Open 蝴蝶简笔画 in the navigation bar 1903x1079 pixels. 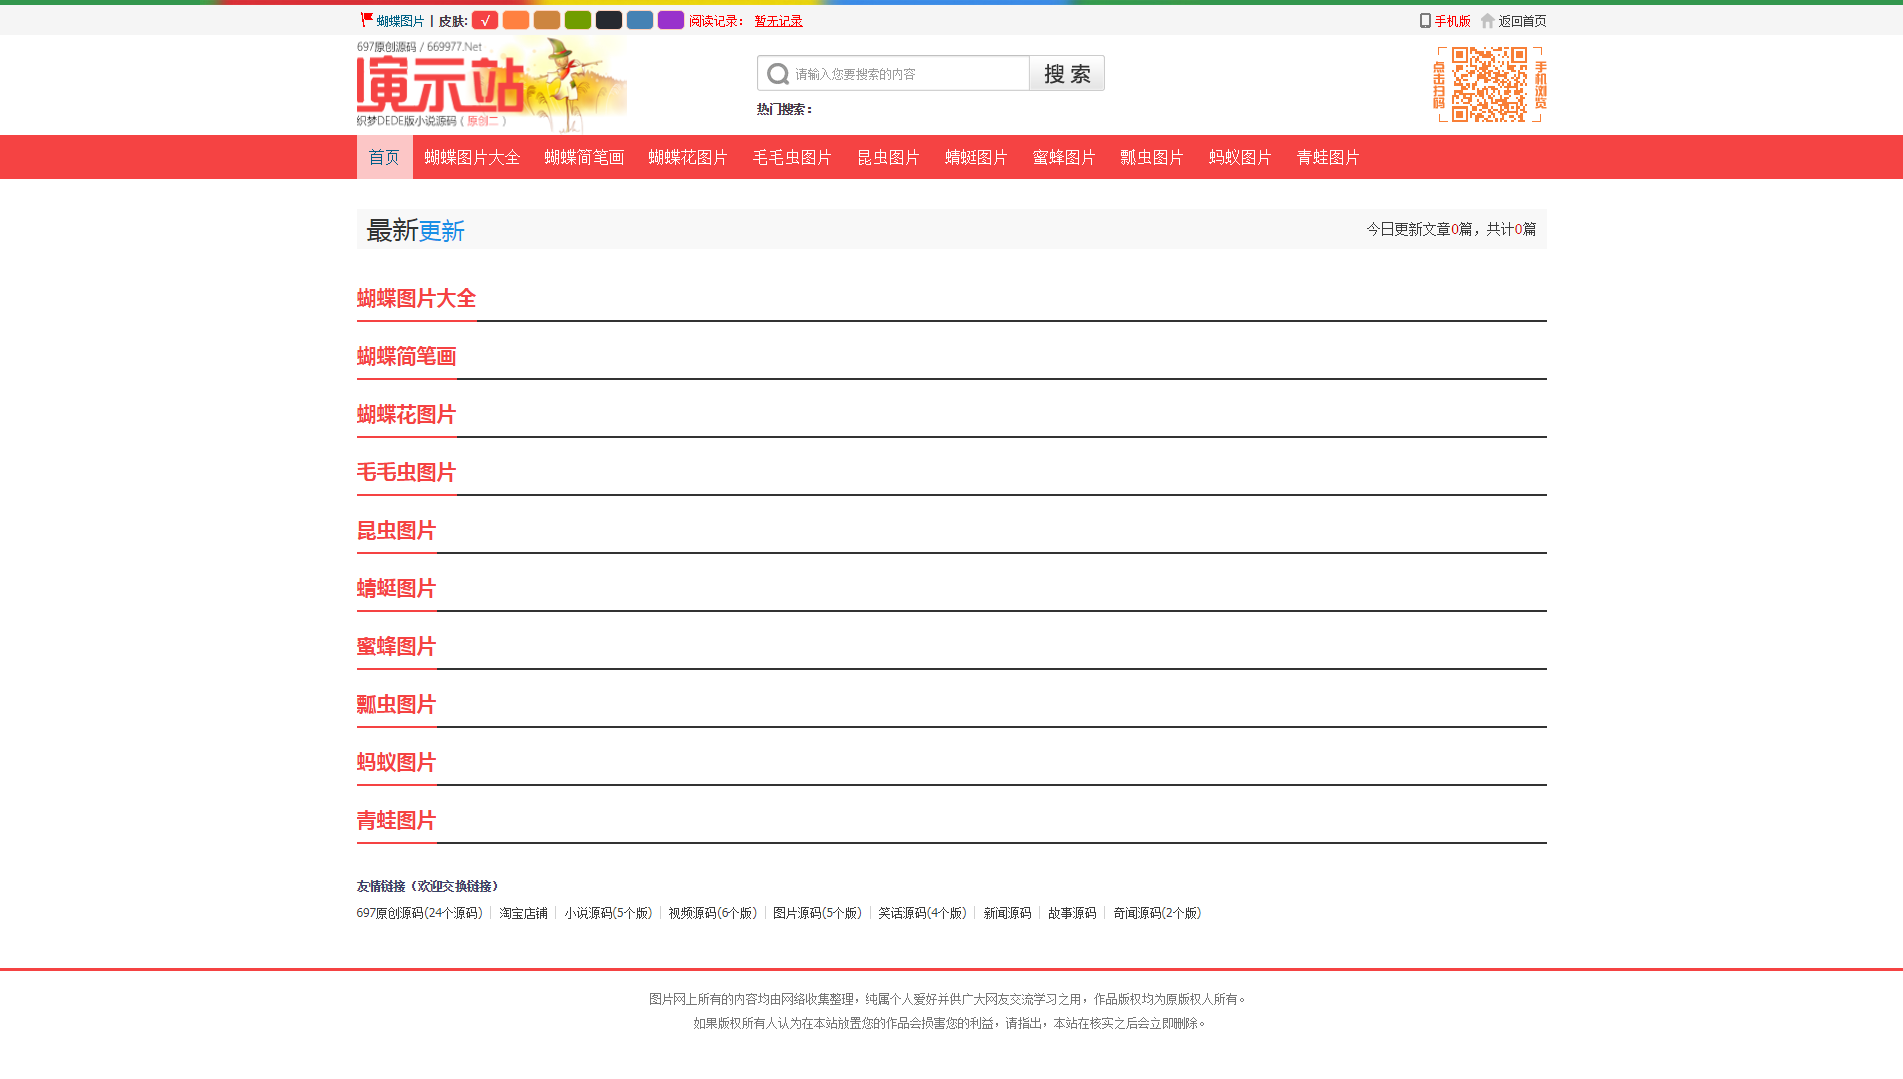(584, 157)
